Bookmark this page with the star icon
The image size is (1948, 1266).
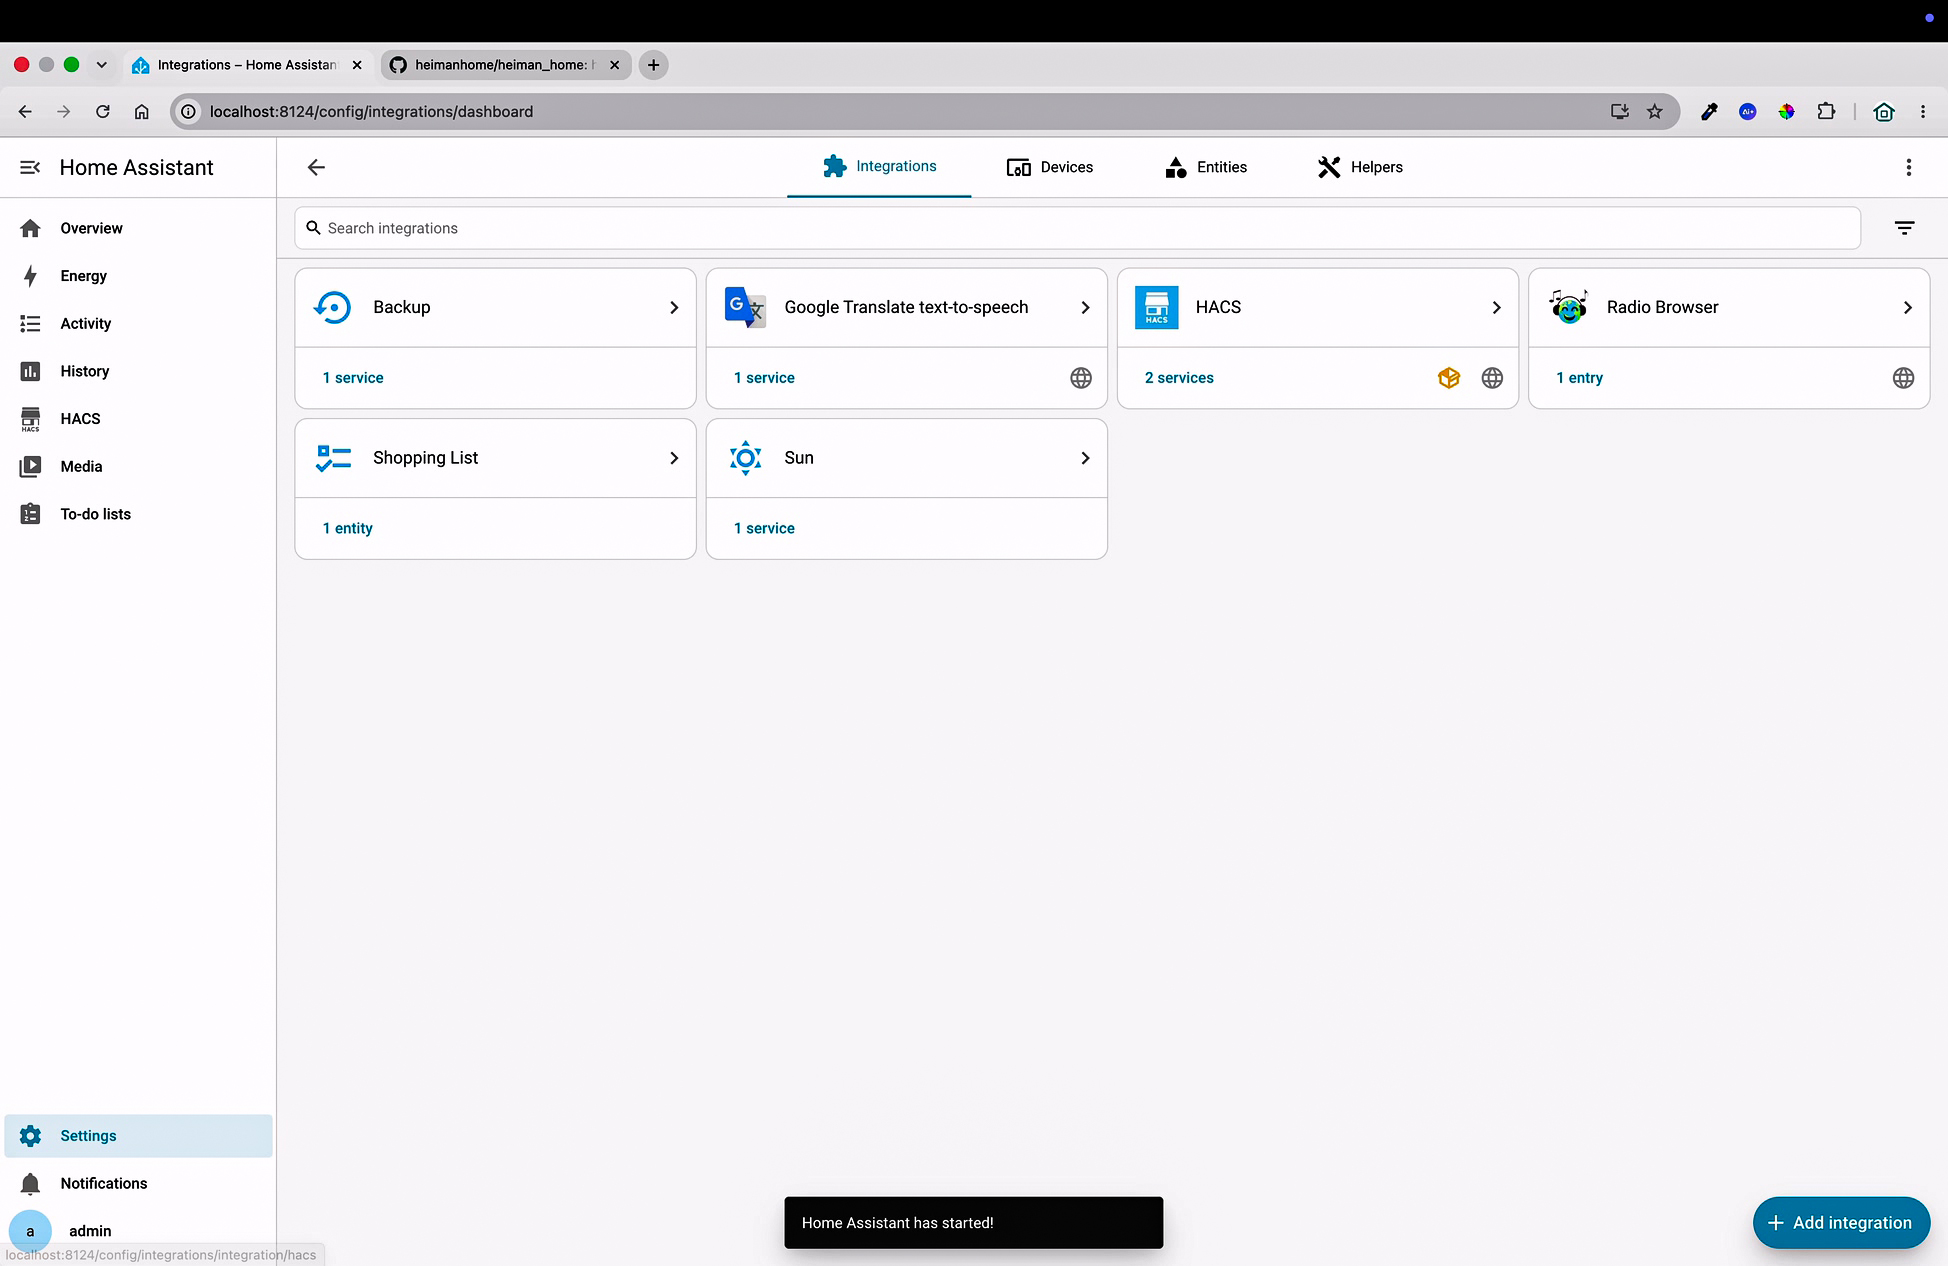(x=1654, y=111)
